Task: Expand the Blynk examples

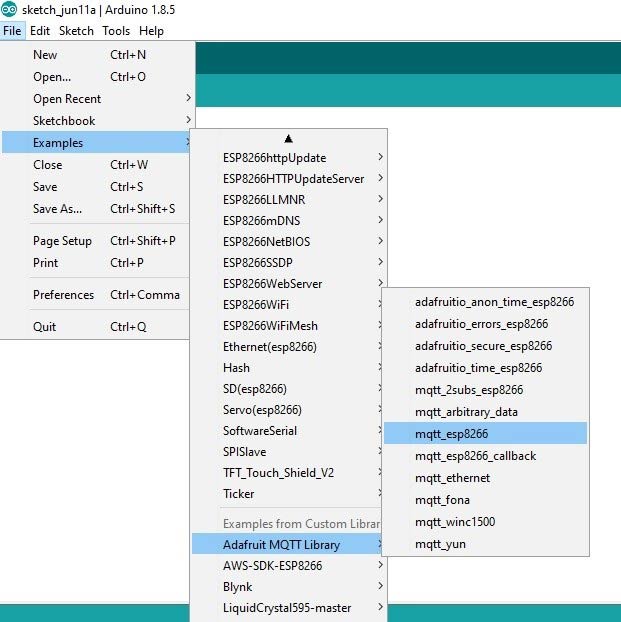Action: coord(288,587)
